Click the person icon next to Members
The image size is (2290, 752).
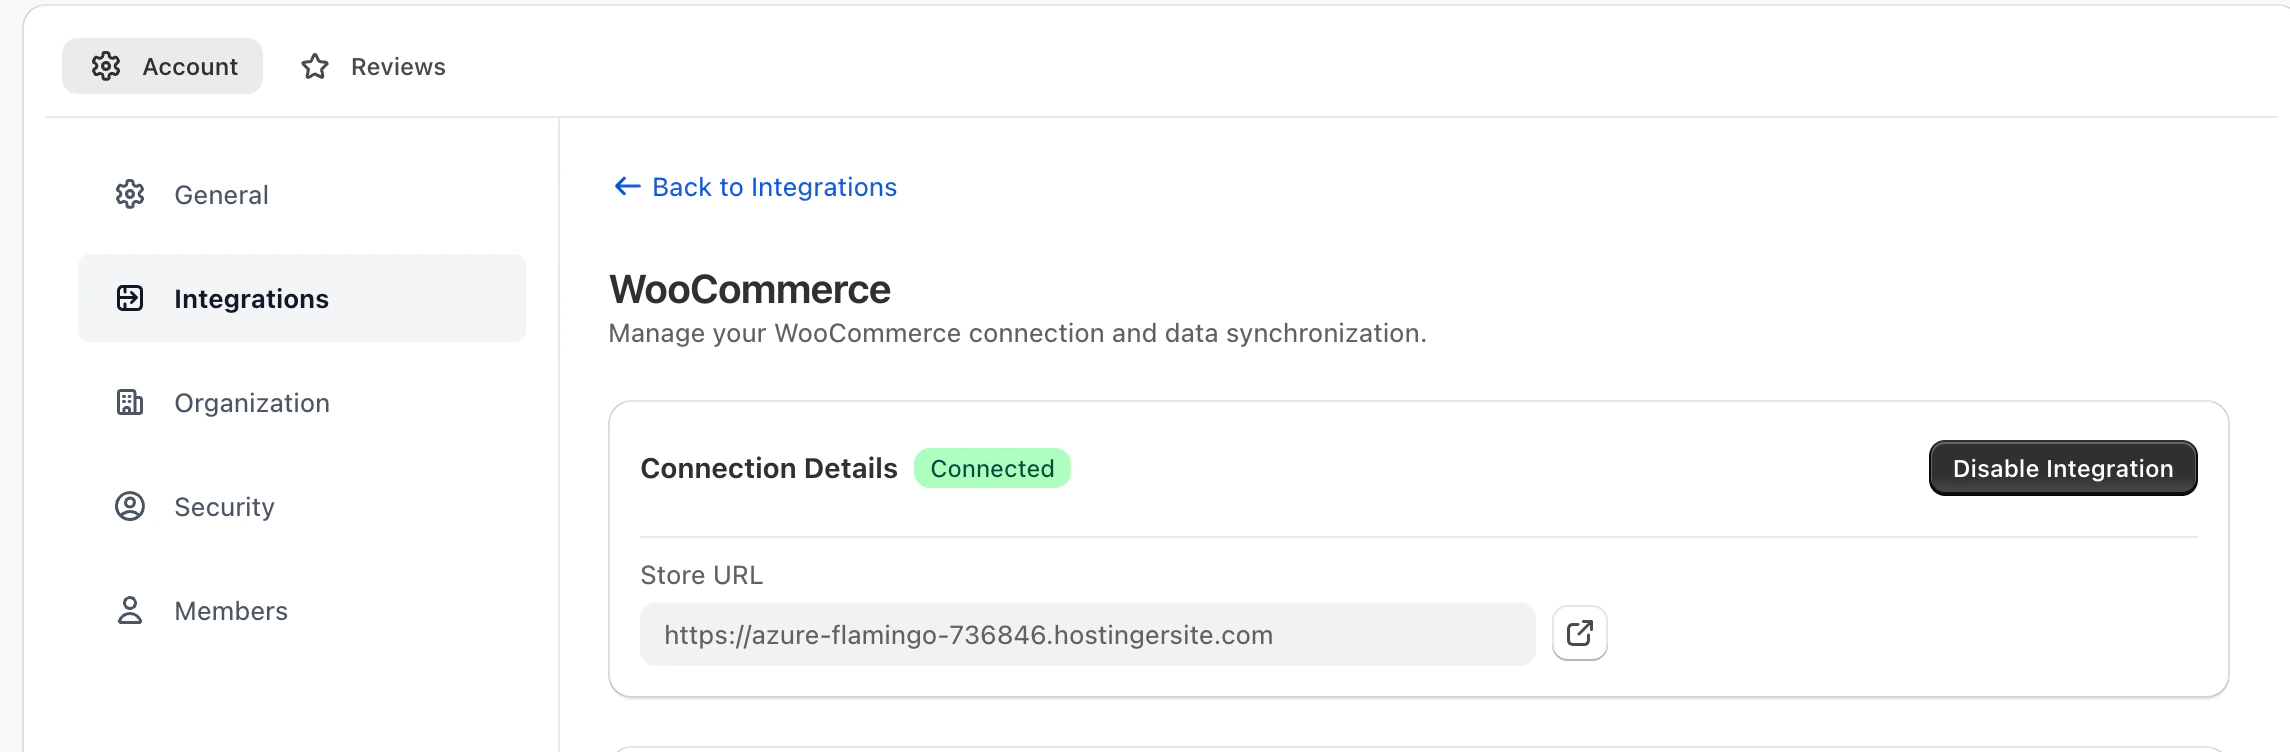coord(130,610)
